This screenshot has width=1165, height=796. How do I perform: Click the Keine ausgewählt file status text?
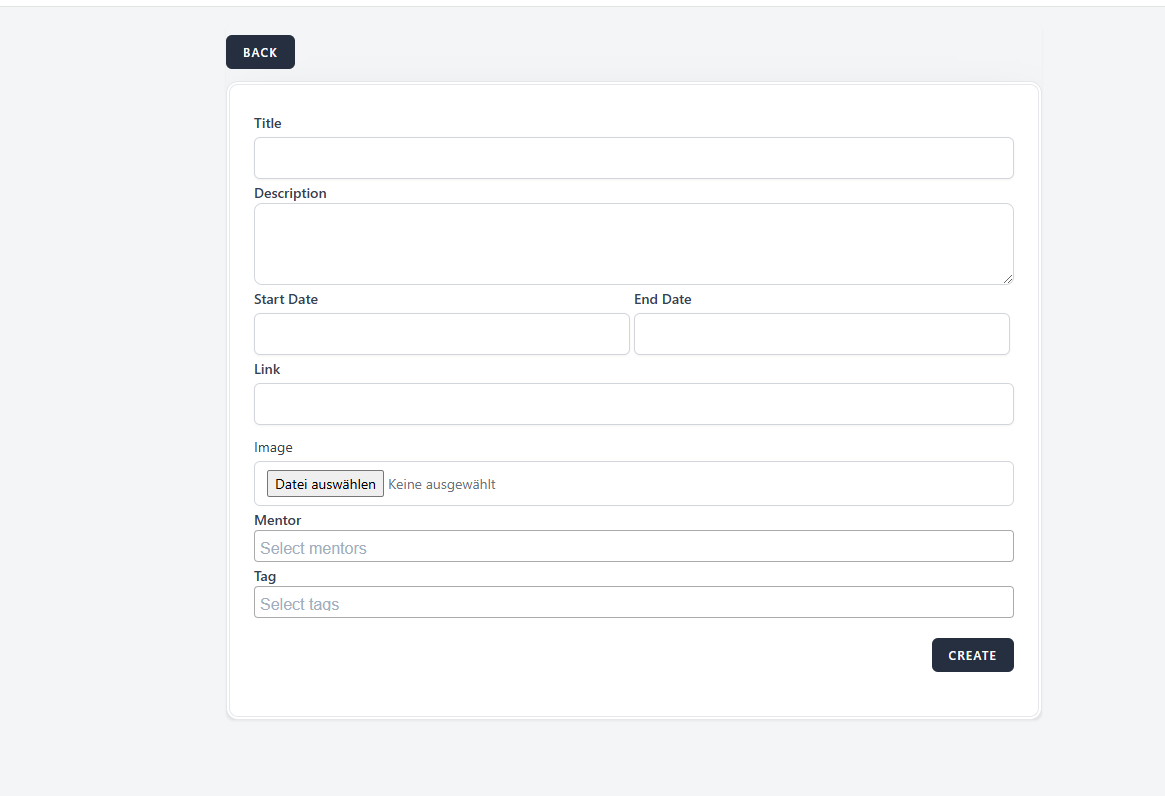click(442, 484)
